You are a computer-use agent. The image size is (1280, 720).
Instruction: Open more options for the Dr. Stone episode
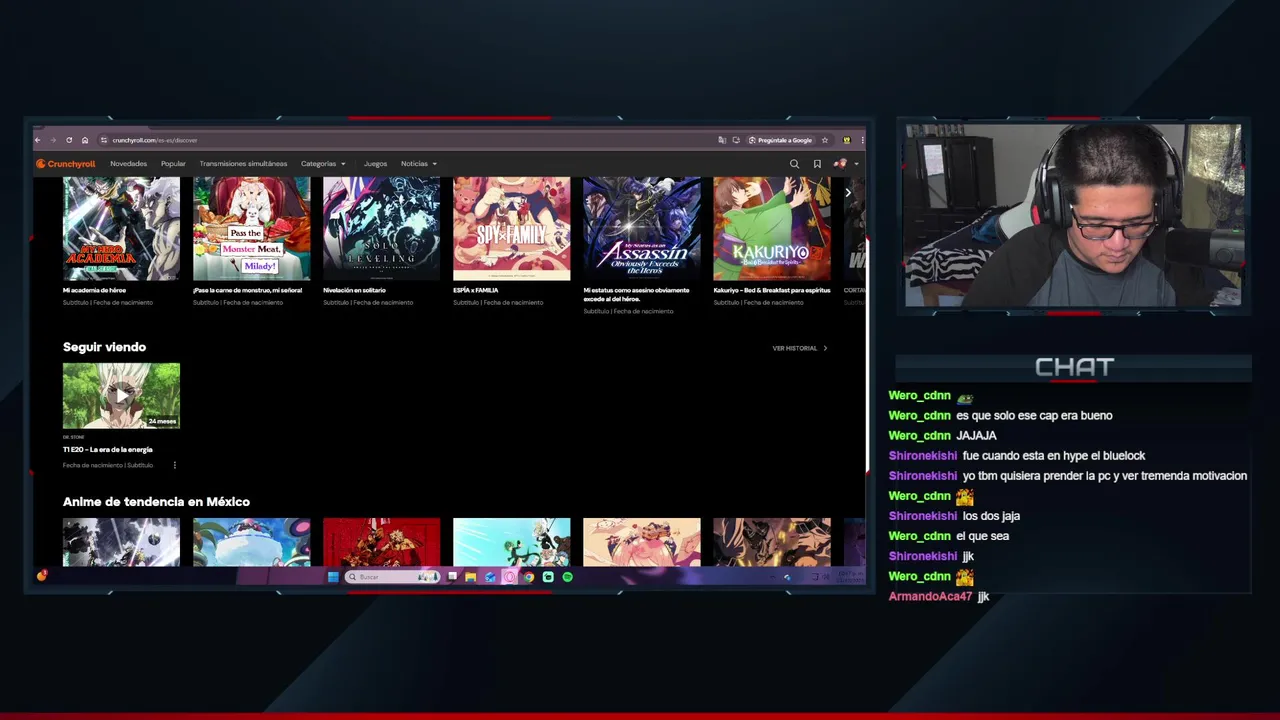click(174, 465)
